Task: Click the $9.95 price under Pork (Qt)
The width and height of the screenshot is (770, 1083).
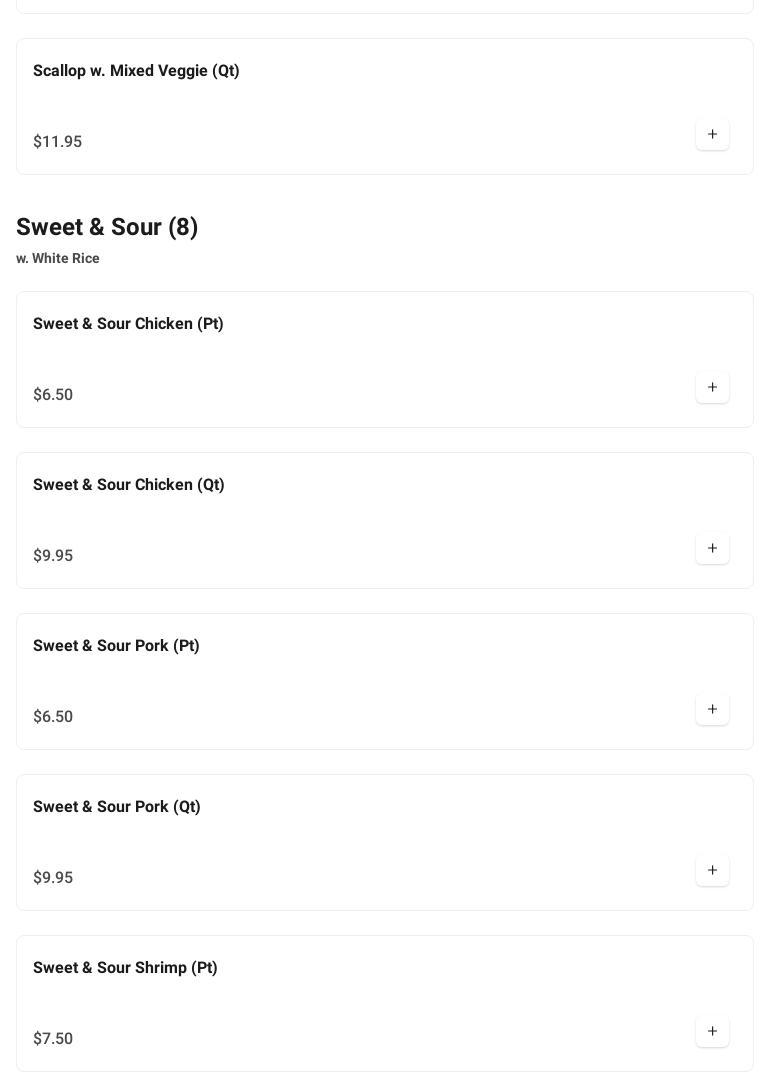Action: (53, 878)
